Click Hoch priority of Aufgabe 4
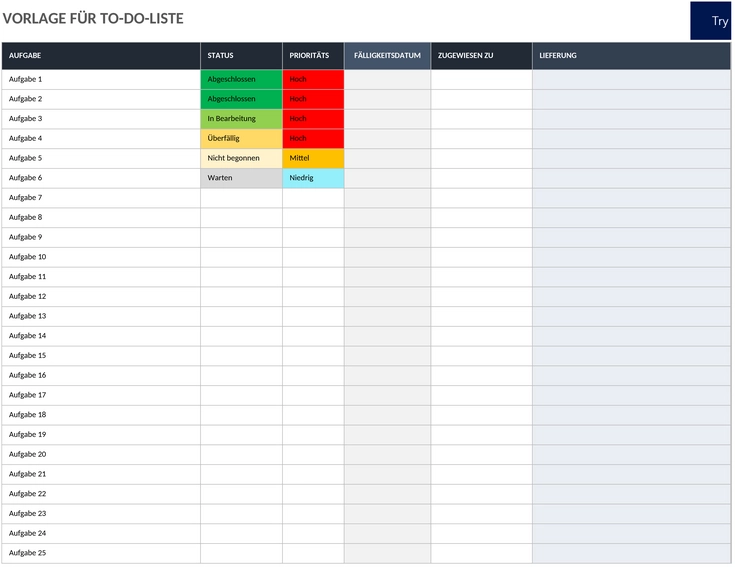735x567 pixels. (x=314, y=139)
